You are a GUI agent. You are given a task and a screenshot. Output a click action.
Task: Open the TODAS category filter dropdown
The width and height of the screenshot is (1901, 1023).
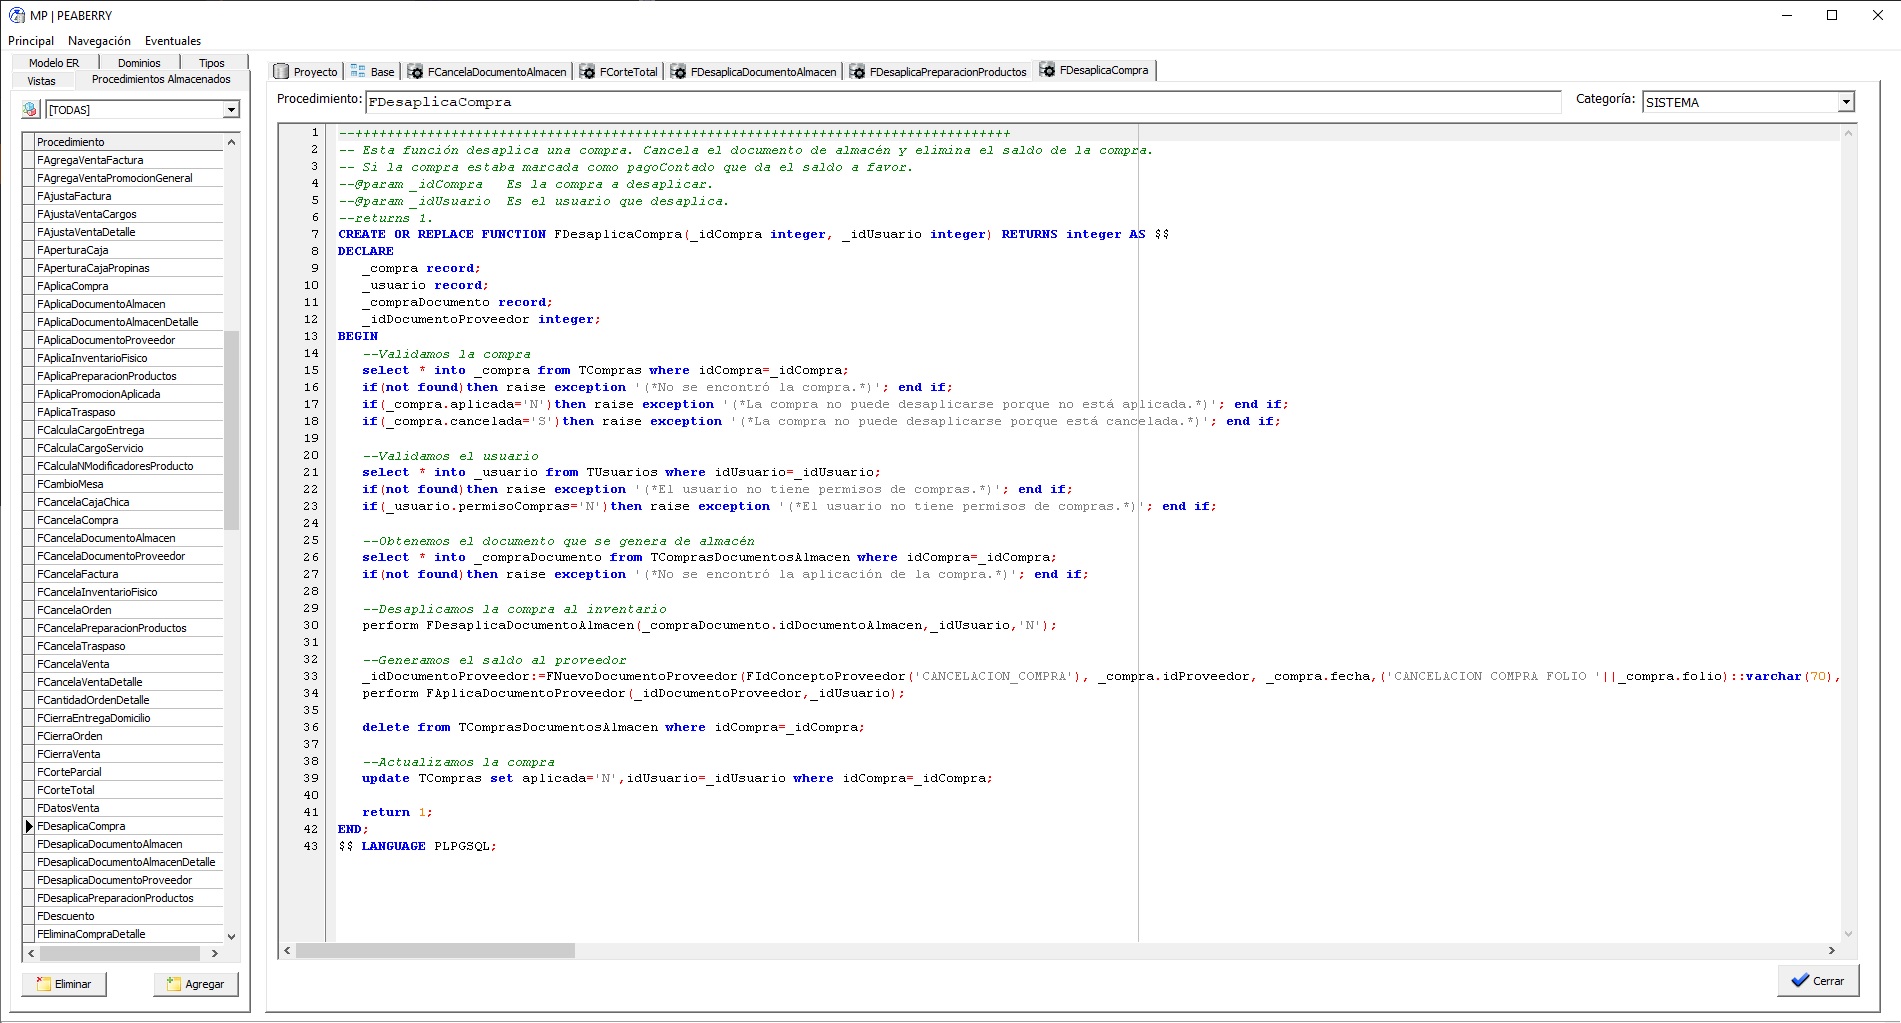coord(231,110)
